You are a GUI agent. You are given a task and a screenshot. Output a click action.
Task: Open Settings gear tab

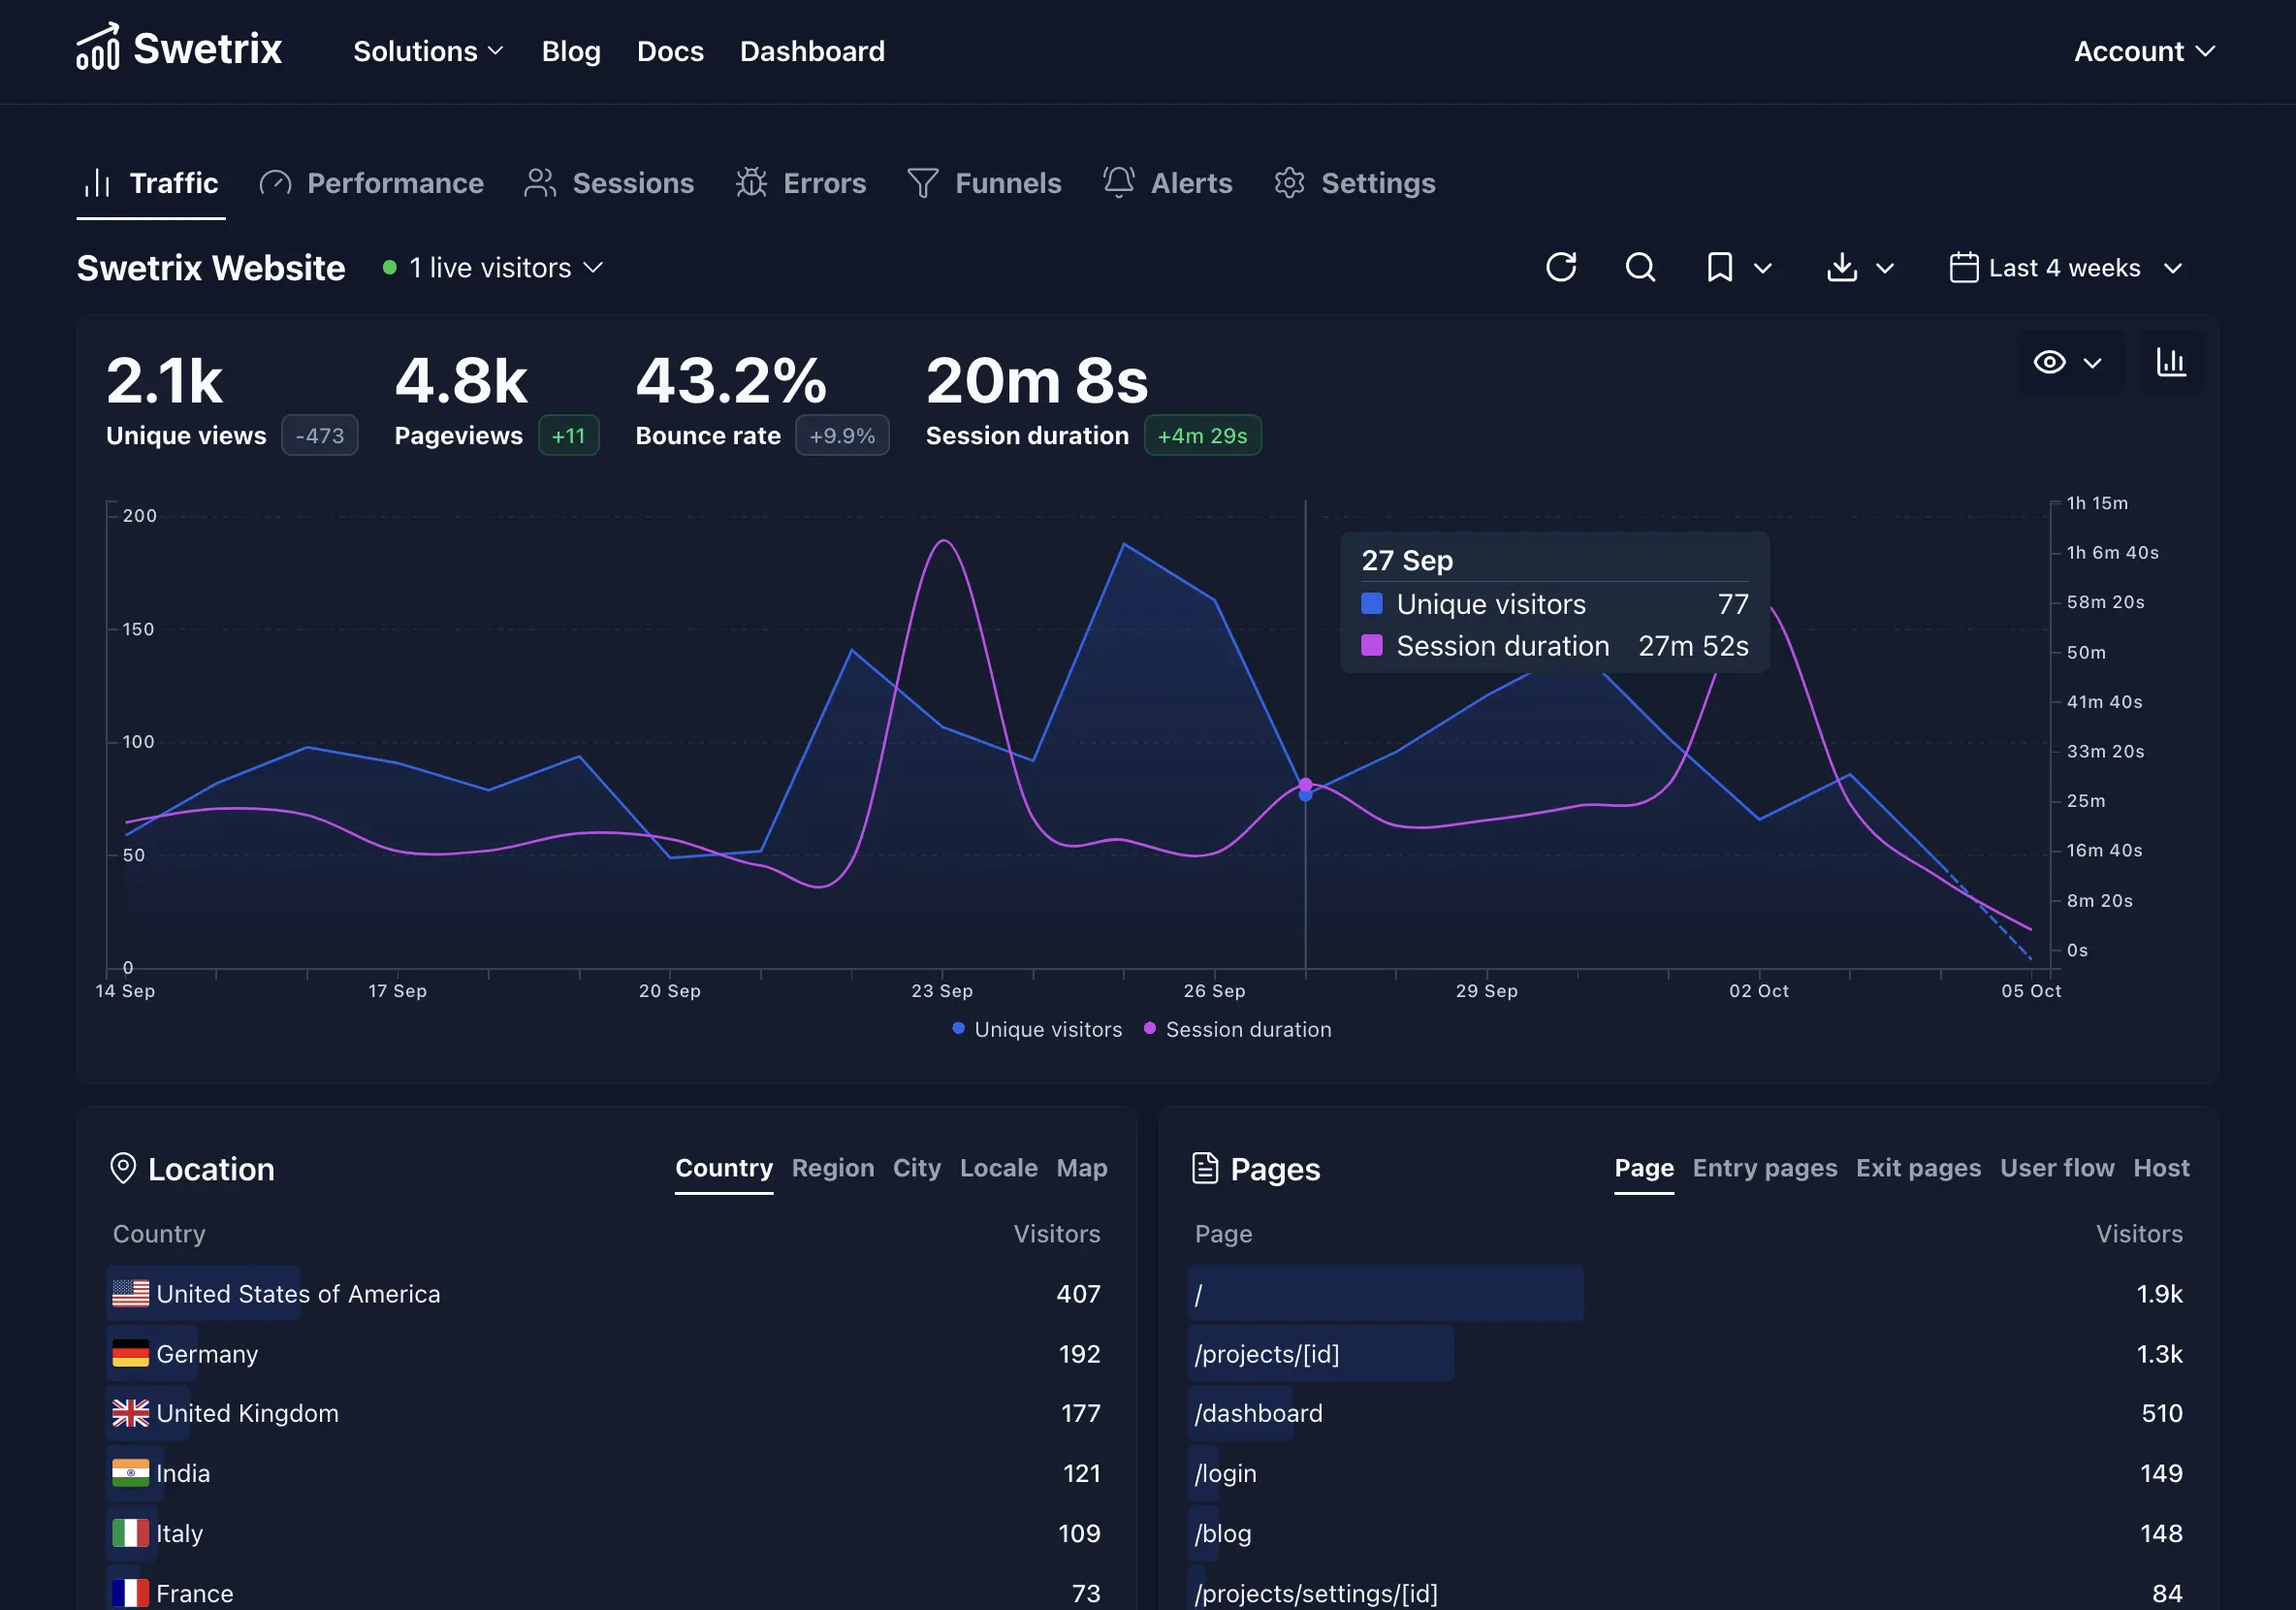(1355, 183)
